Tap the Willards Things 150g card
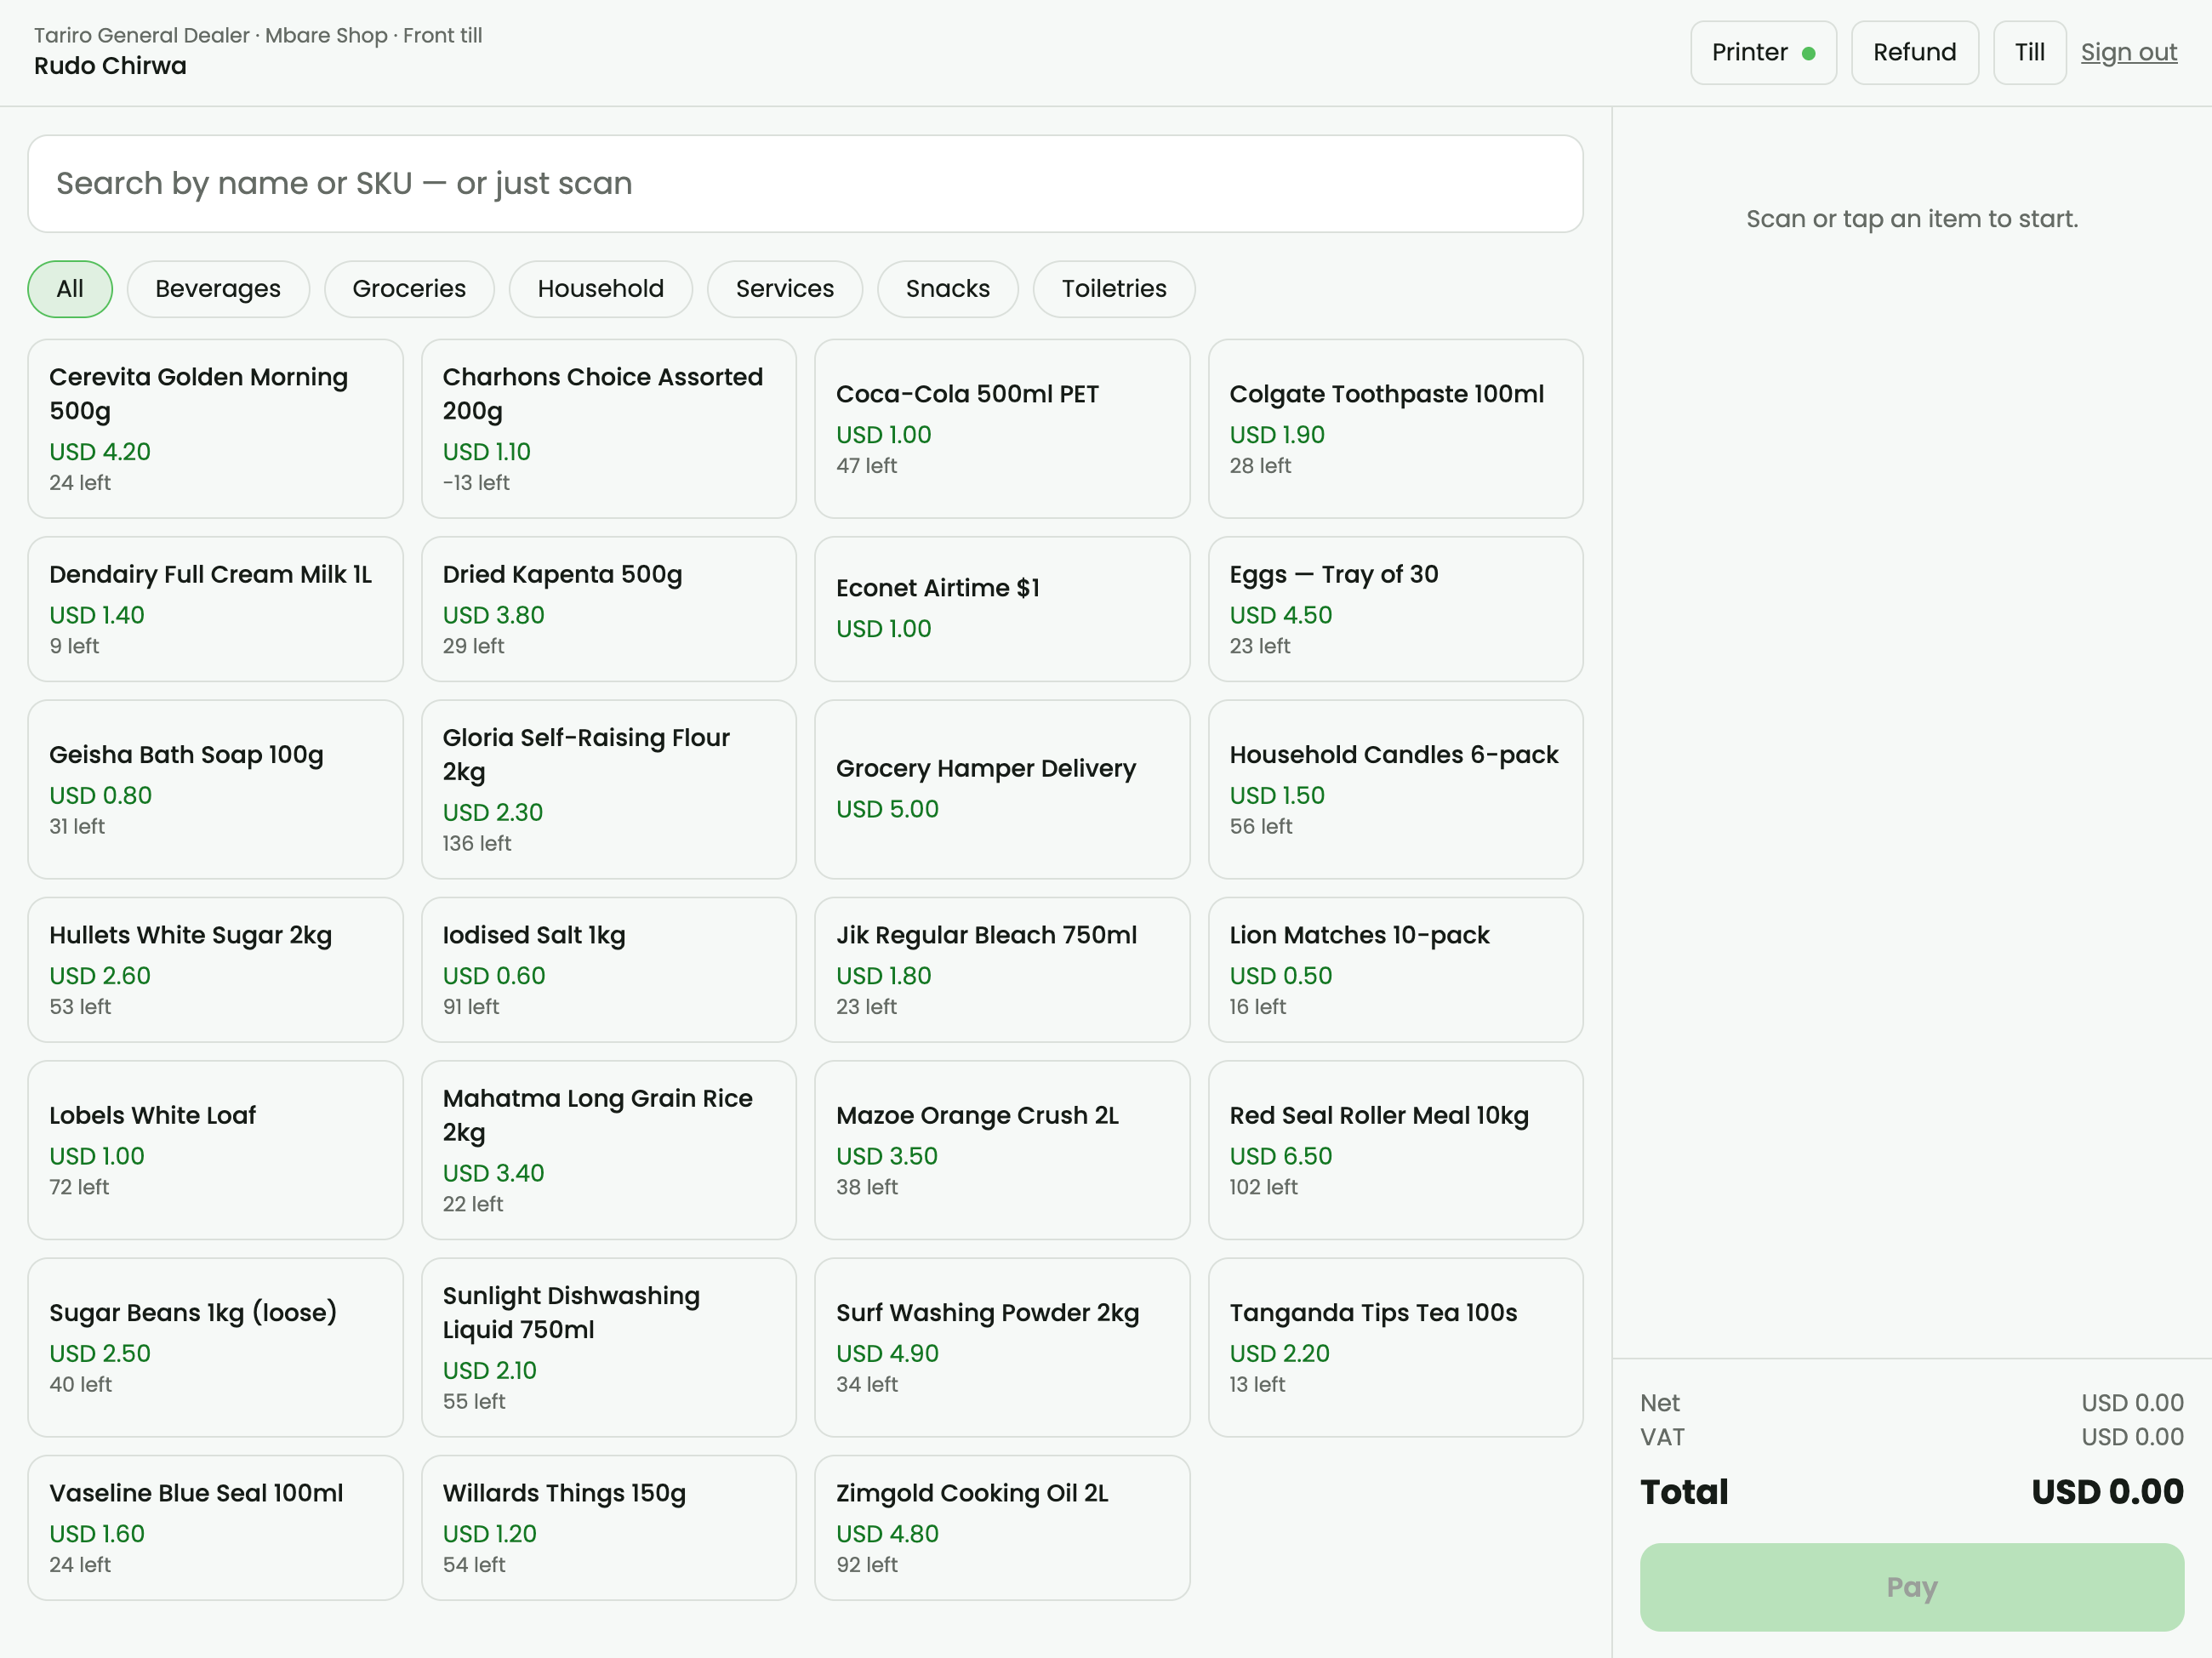 pos(608,1528)
